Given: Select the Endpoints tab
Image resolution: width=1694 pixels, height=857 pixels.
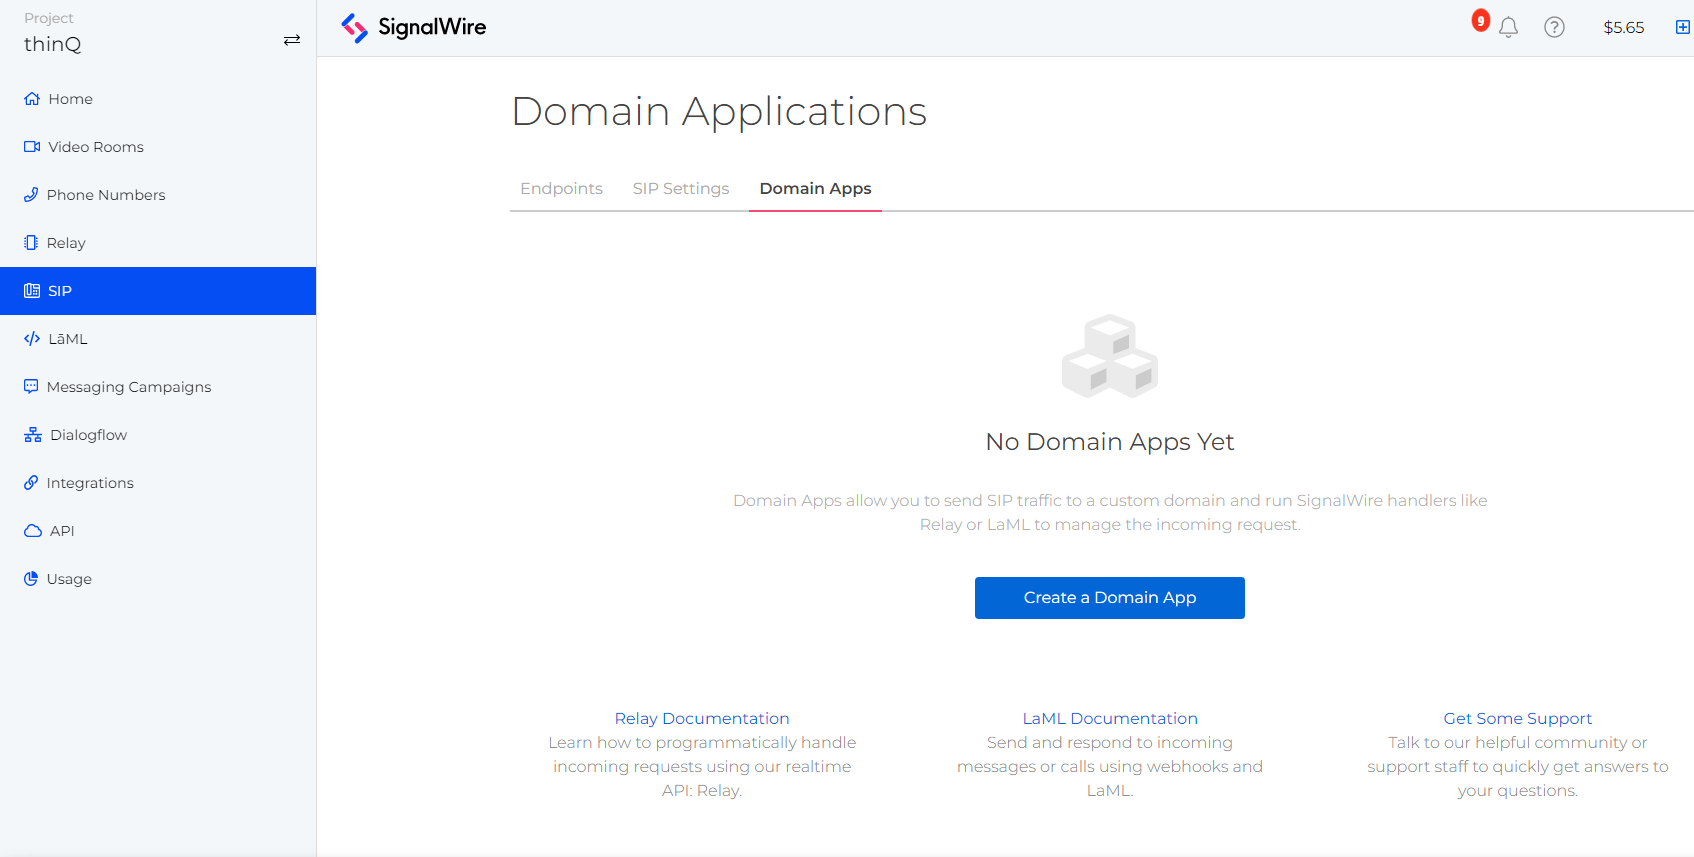Looking at the screenshot, I should (561, 189).
